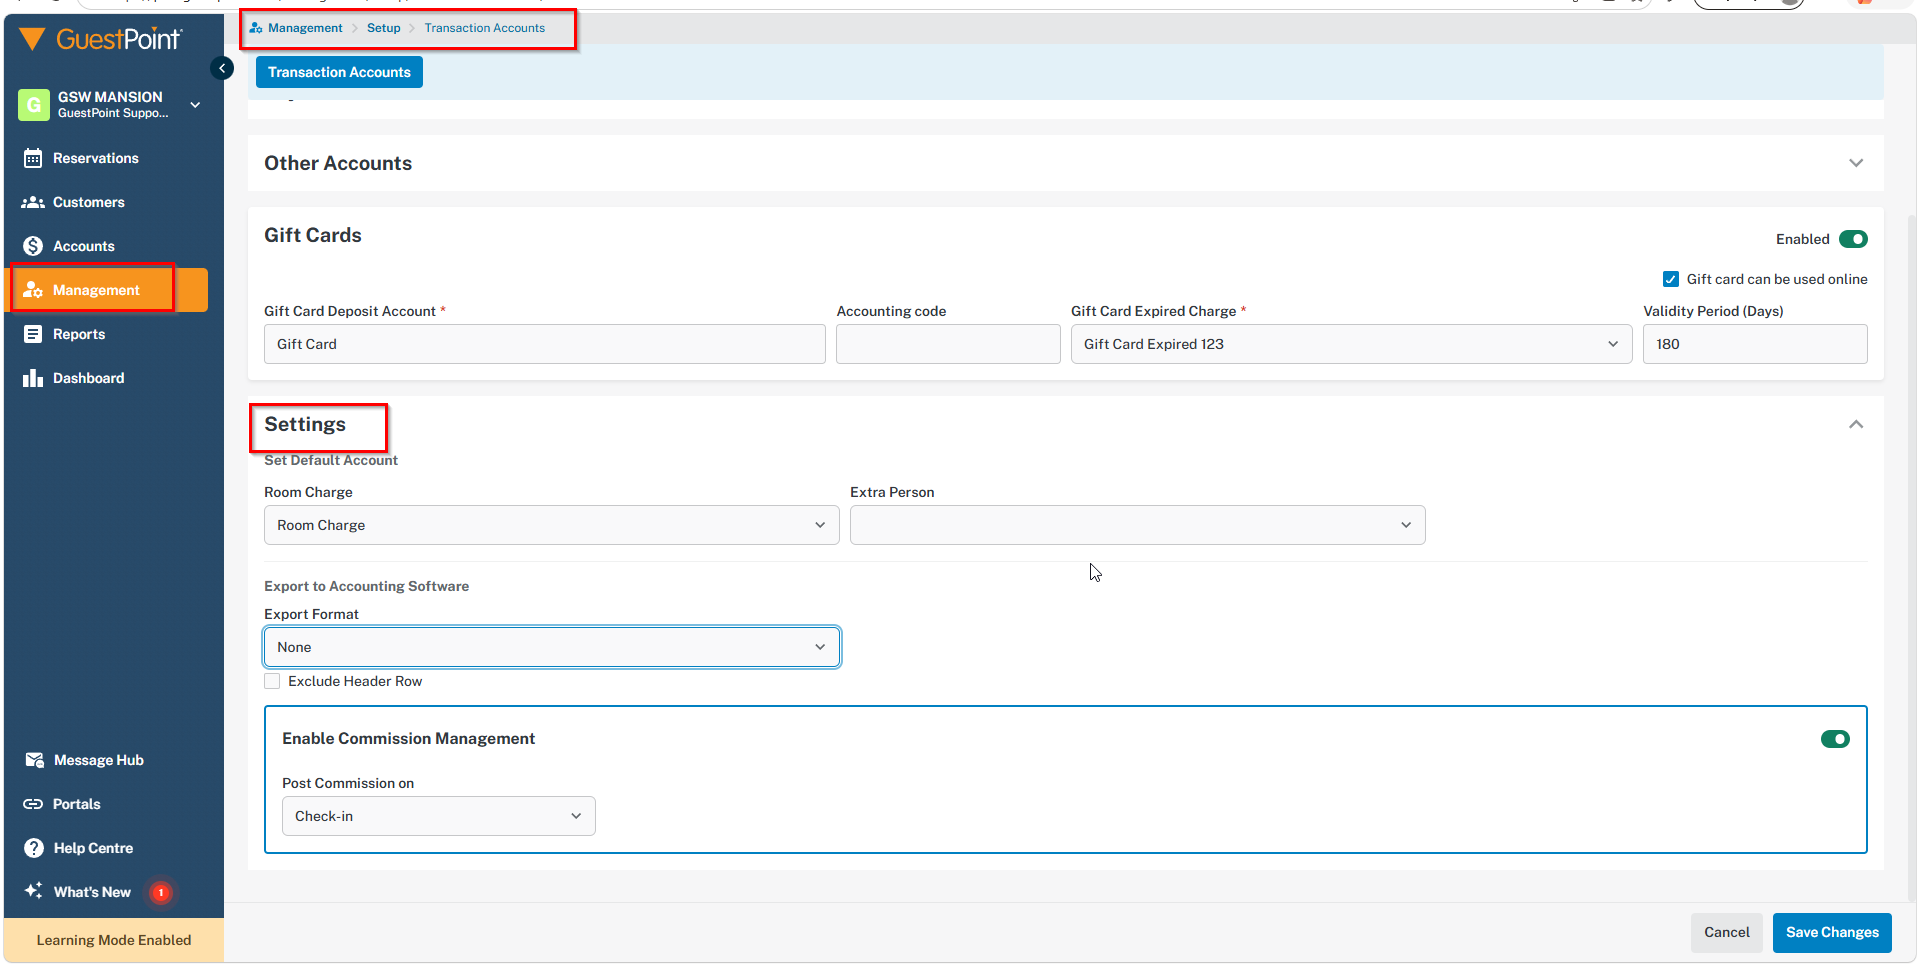Image resolution: width=1920 pixels, height=964 pixels.
Task: Disable the Gift Cards Enabled toggle
Action: 1853,239
